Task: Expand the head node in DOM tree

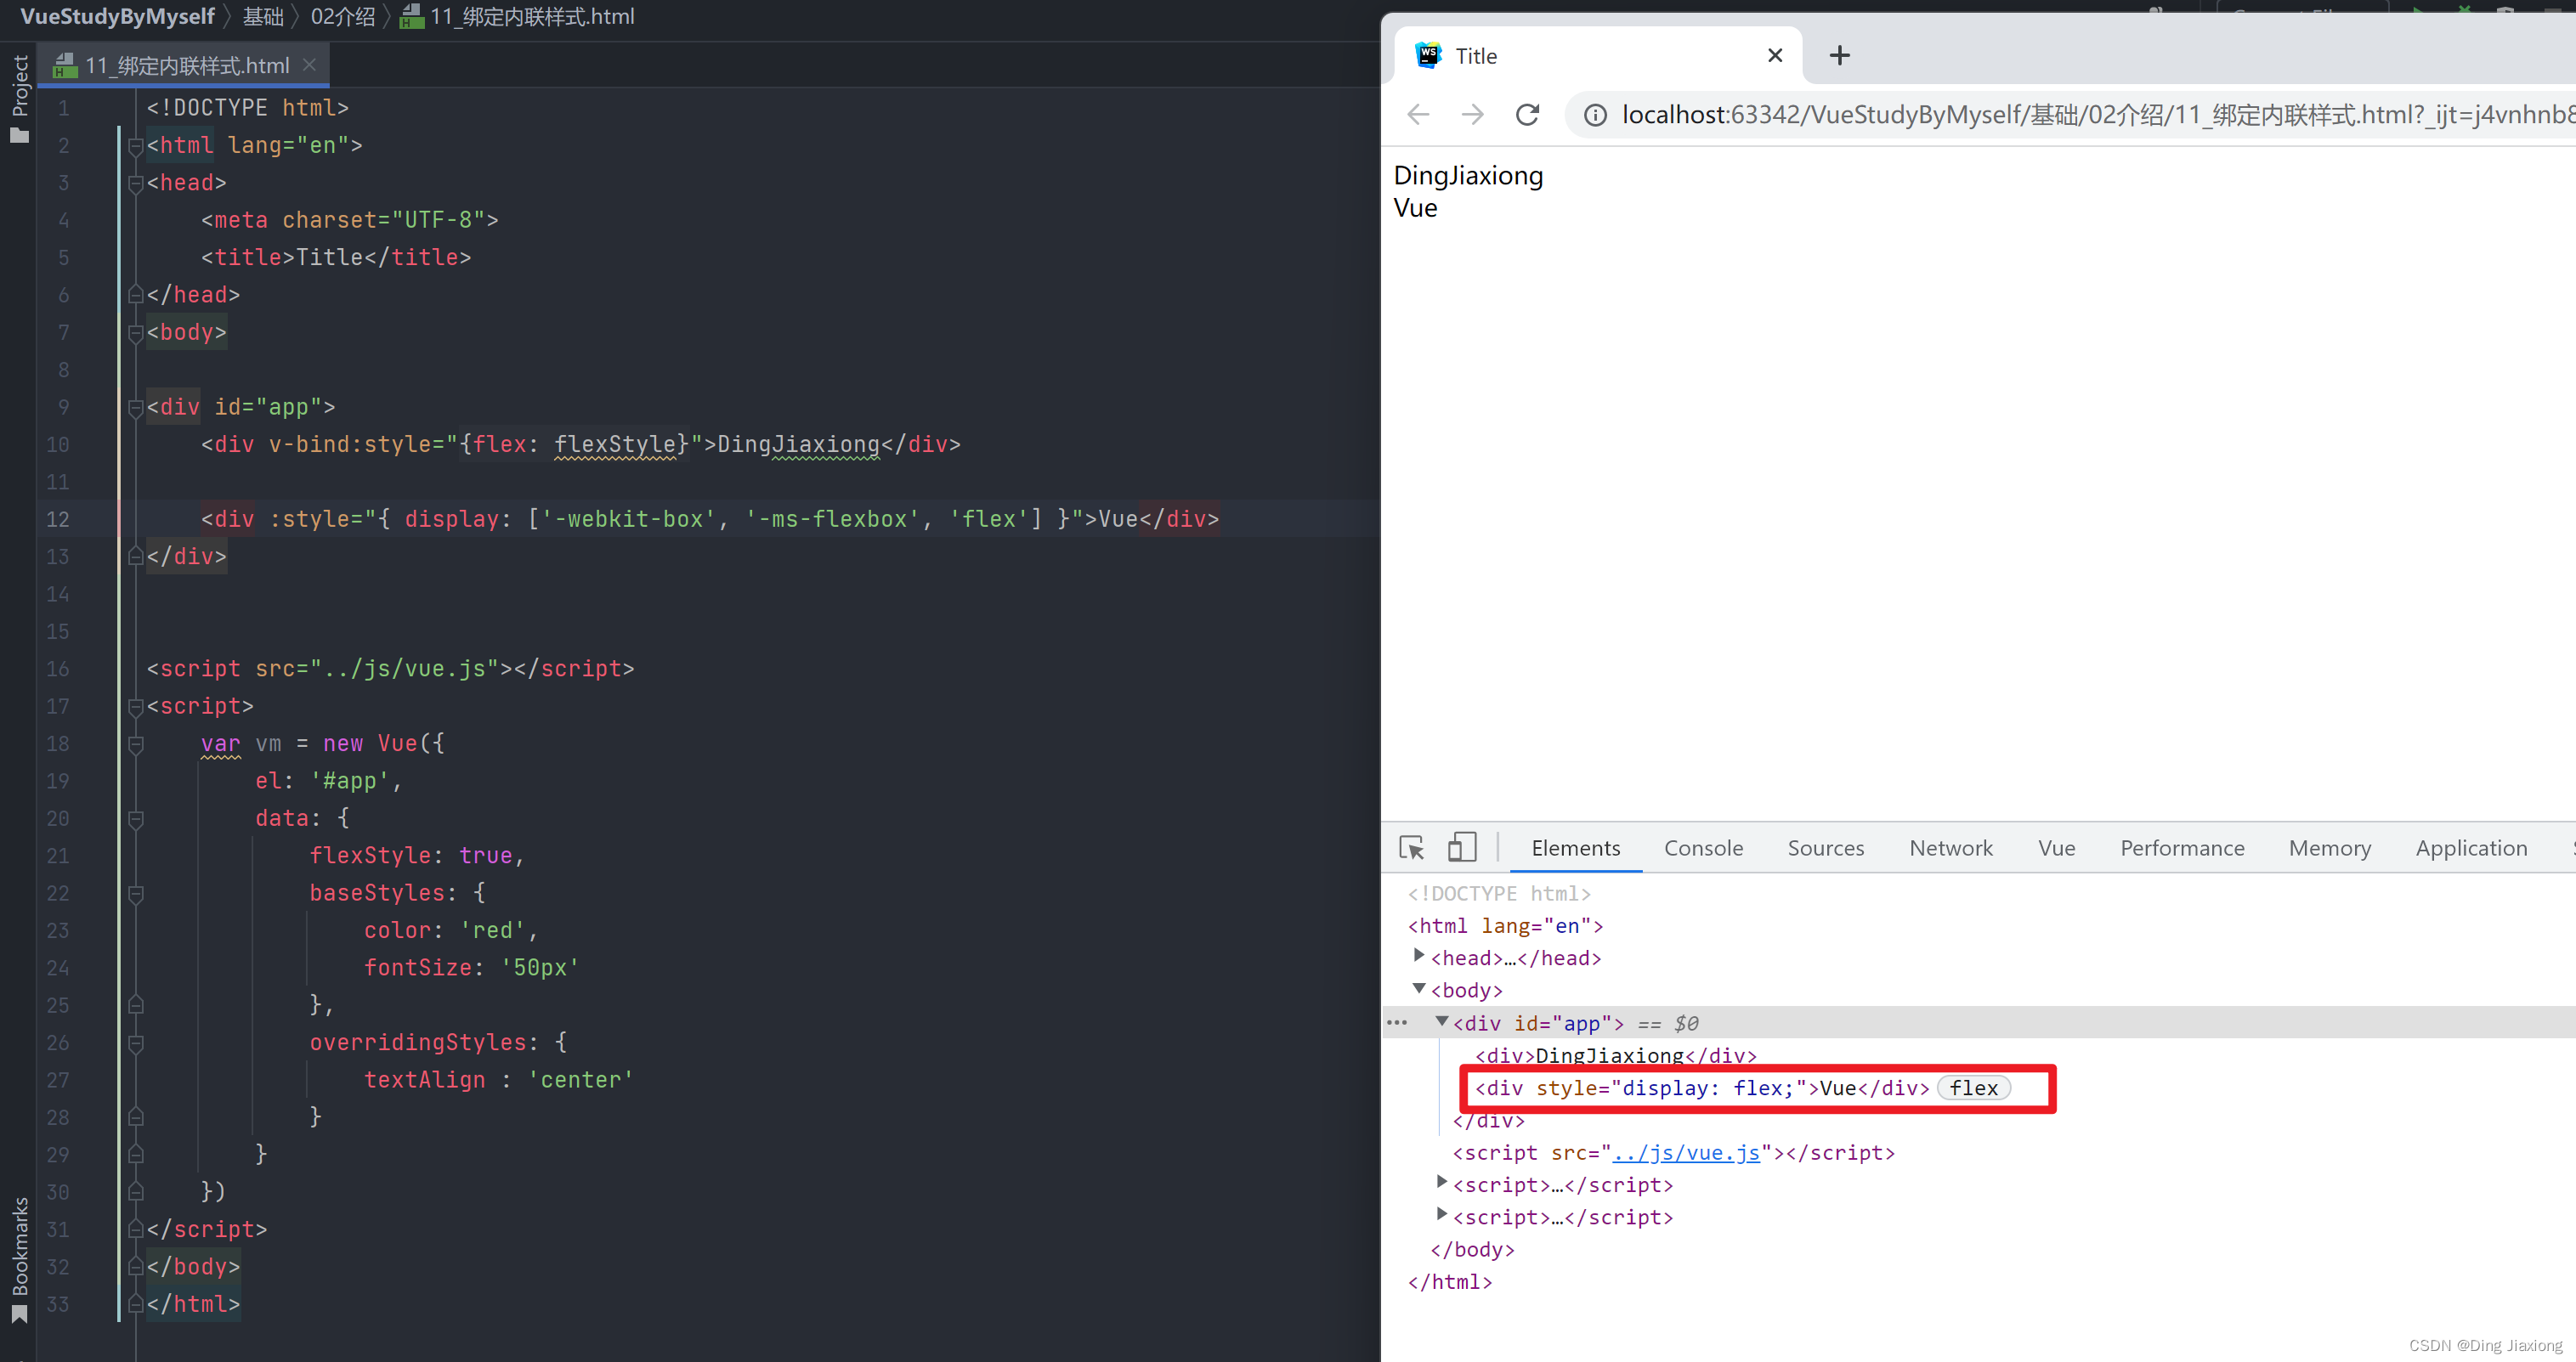Action: pos(1418,956)
